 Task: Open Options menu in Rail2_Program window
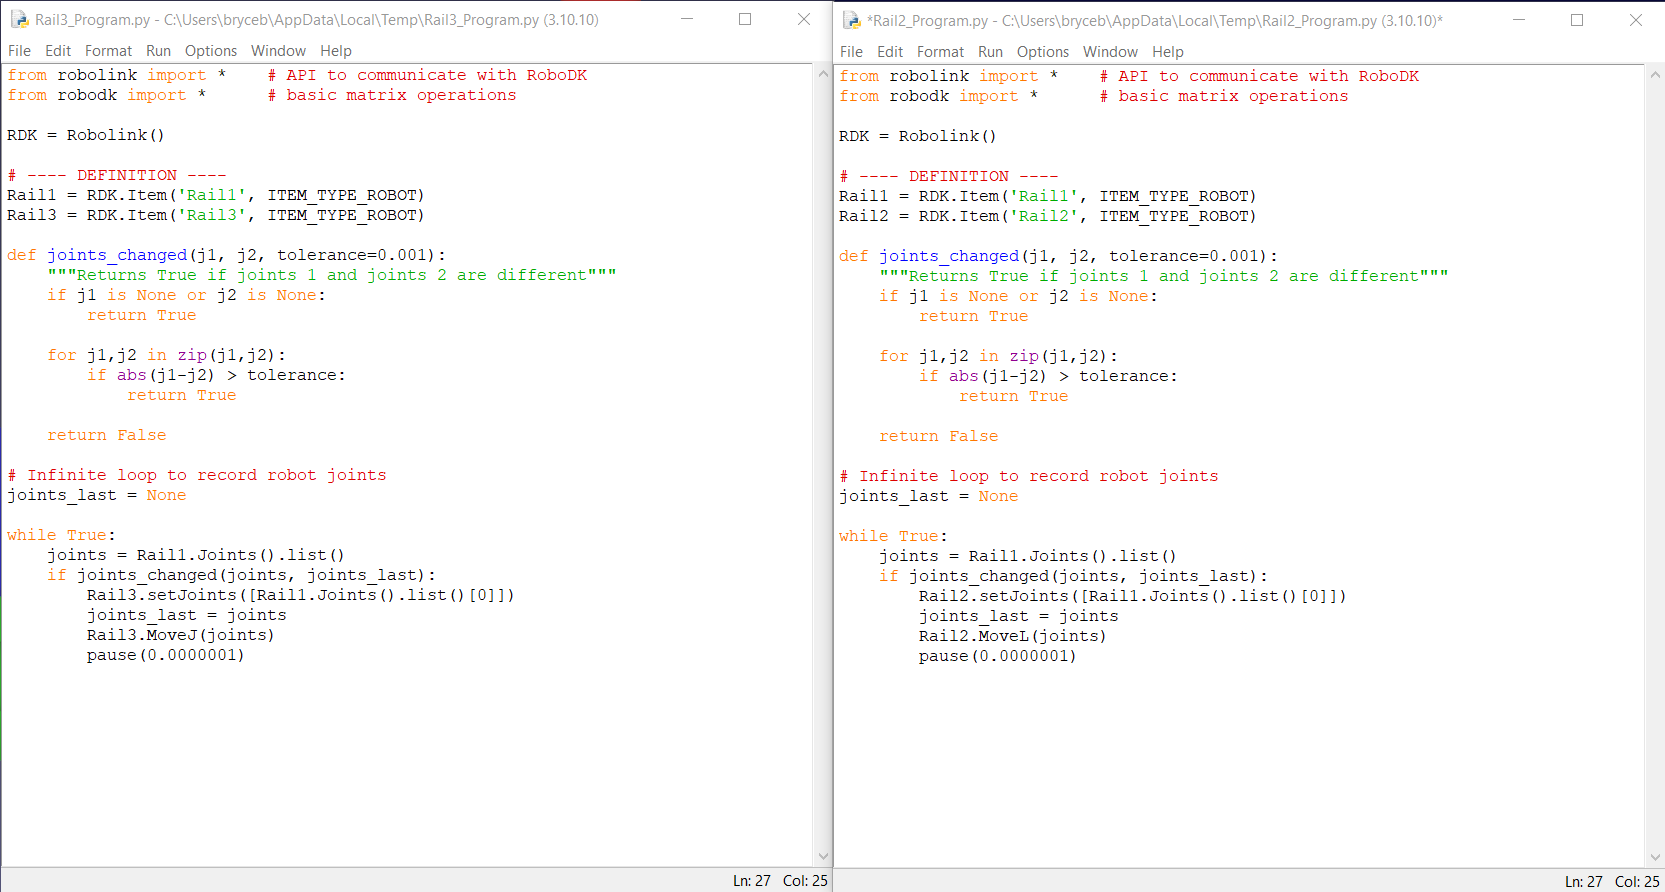[x=1042, y=52]
